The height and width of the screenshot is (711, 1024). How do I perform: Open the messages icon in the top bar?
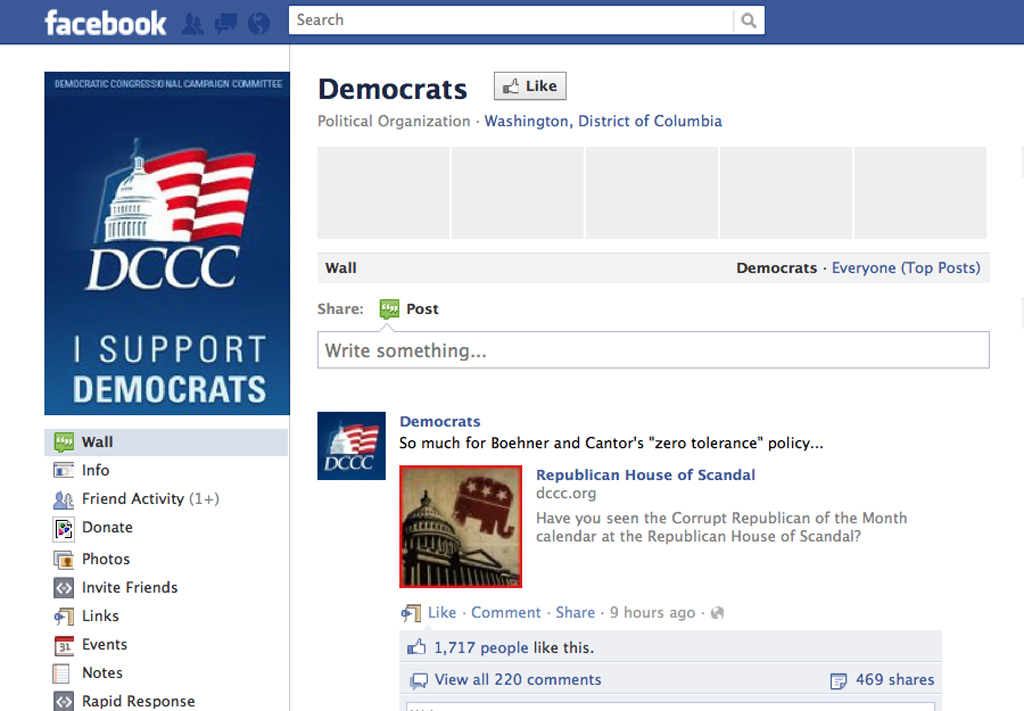(x=225, y=22)
